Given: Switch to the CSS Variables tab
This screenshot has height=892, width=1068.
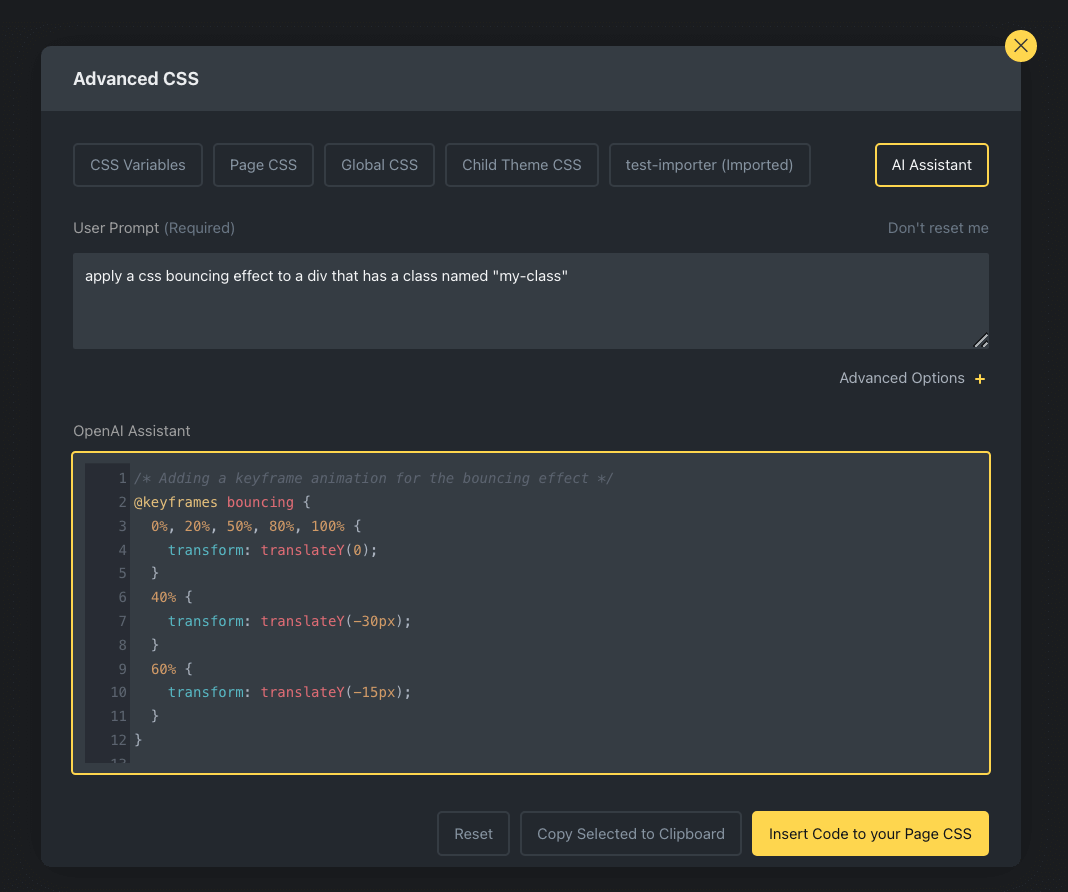Looking at the screenshot, I should pos(138,165).
